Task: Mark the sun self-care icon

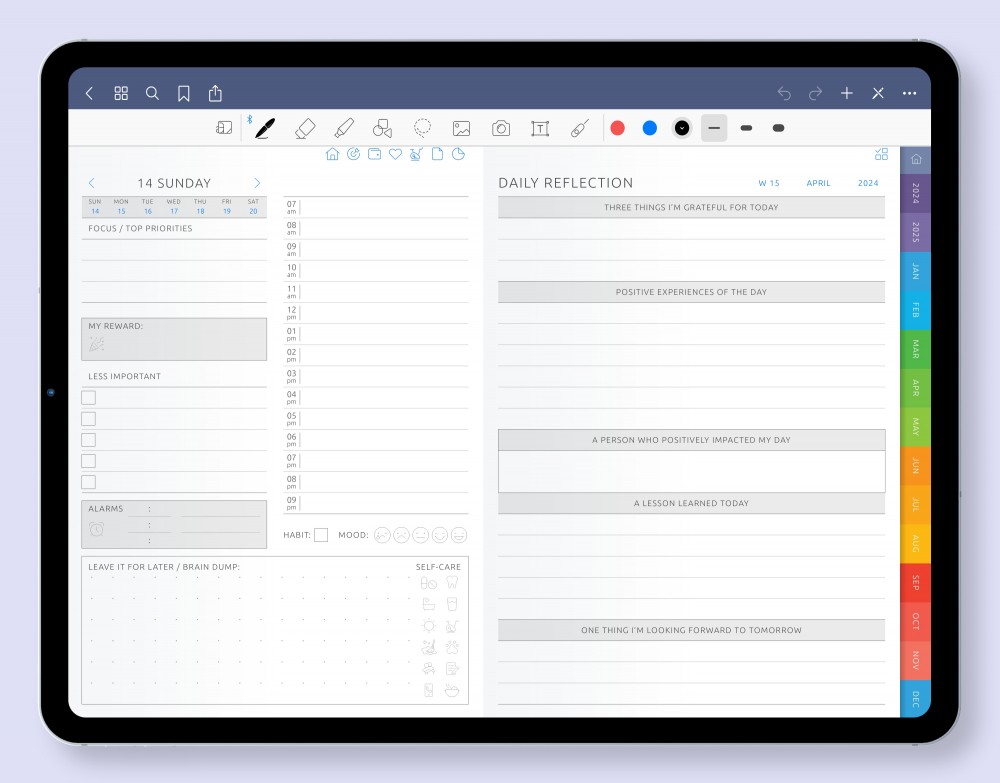Action: pos(429,626)
